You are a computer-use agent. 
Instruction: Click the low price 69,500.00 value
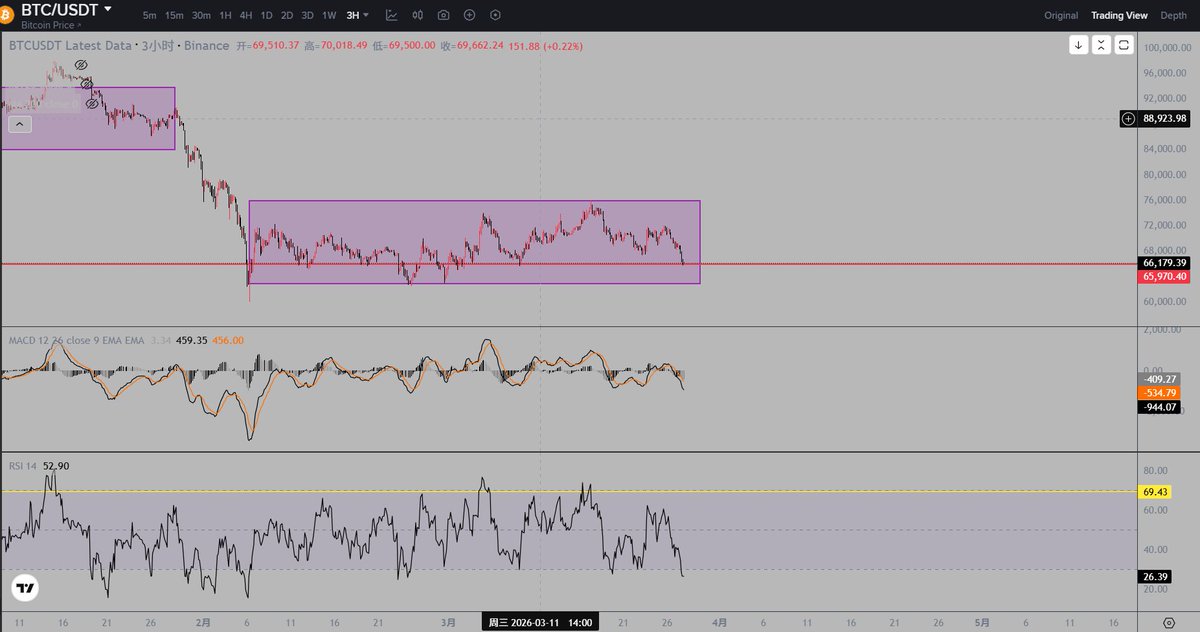point(410,46)
